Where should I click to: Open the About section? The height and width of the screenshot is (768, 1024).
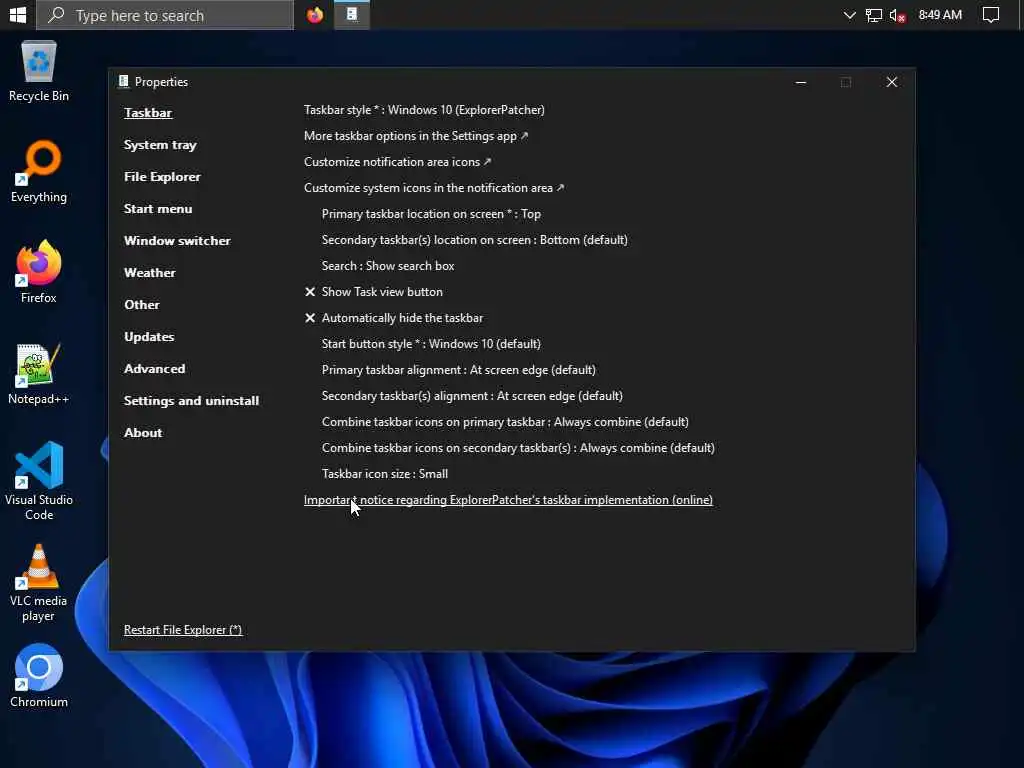pyautogui.click(x=143, y=432)
